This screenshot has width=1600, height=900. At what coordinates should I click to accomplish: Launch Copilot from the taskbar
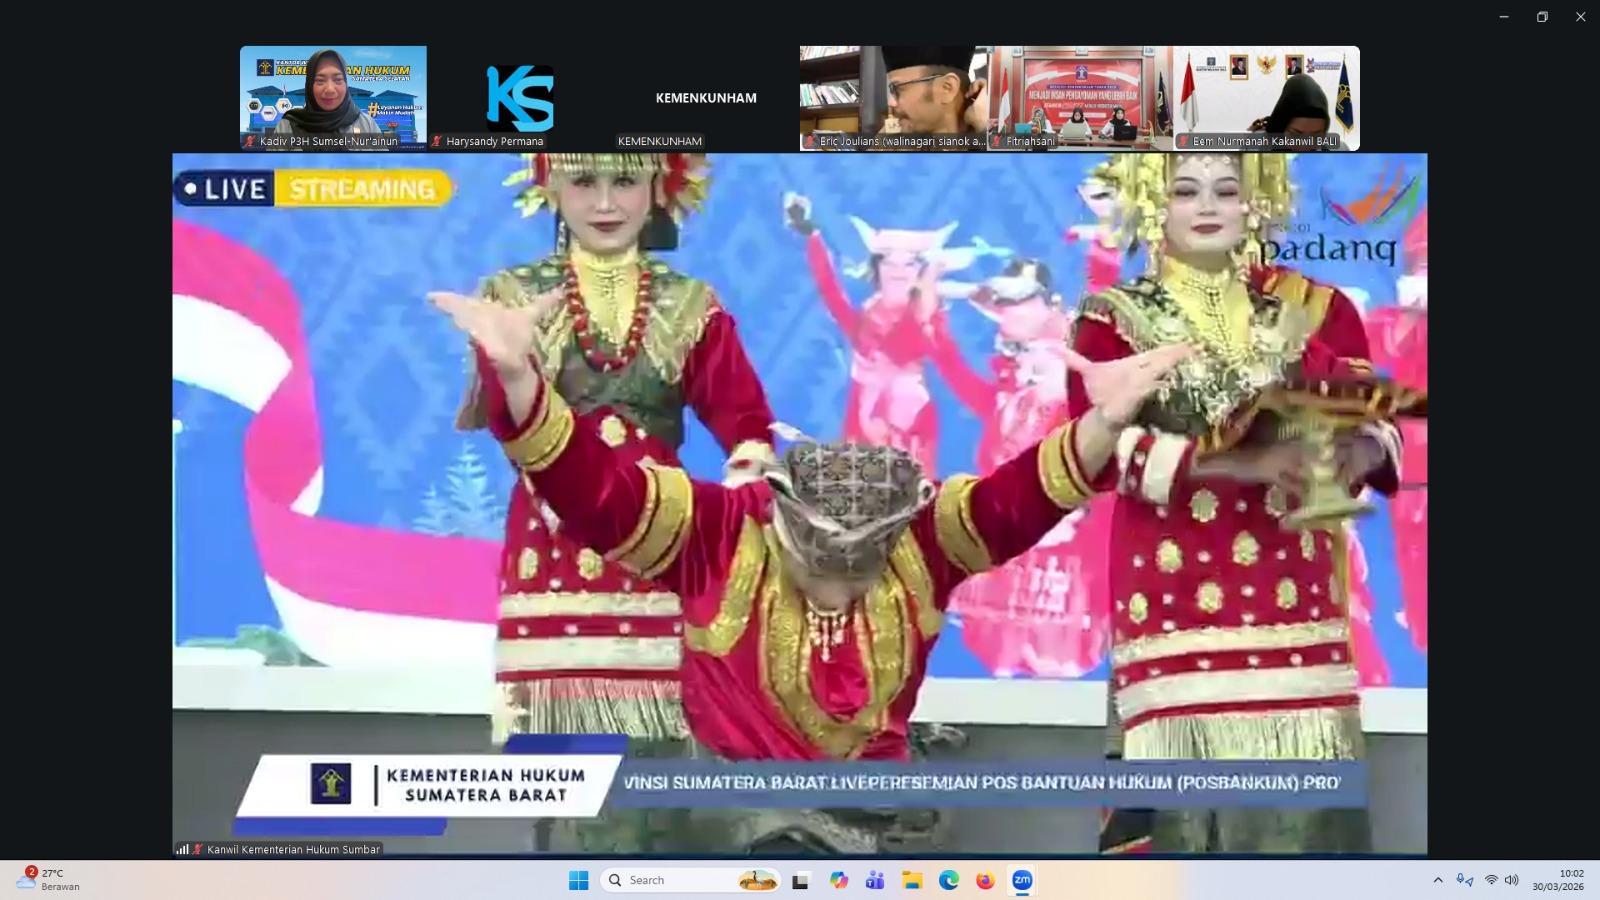coord(838,880)
